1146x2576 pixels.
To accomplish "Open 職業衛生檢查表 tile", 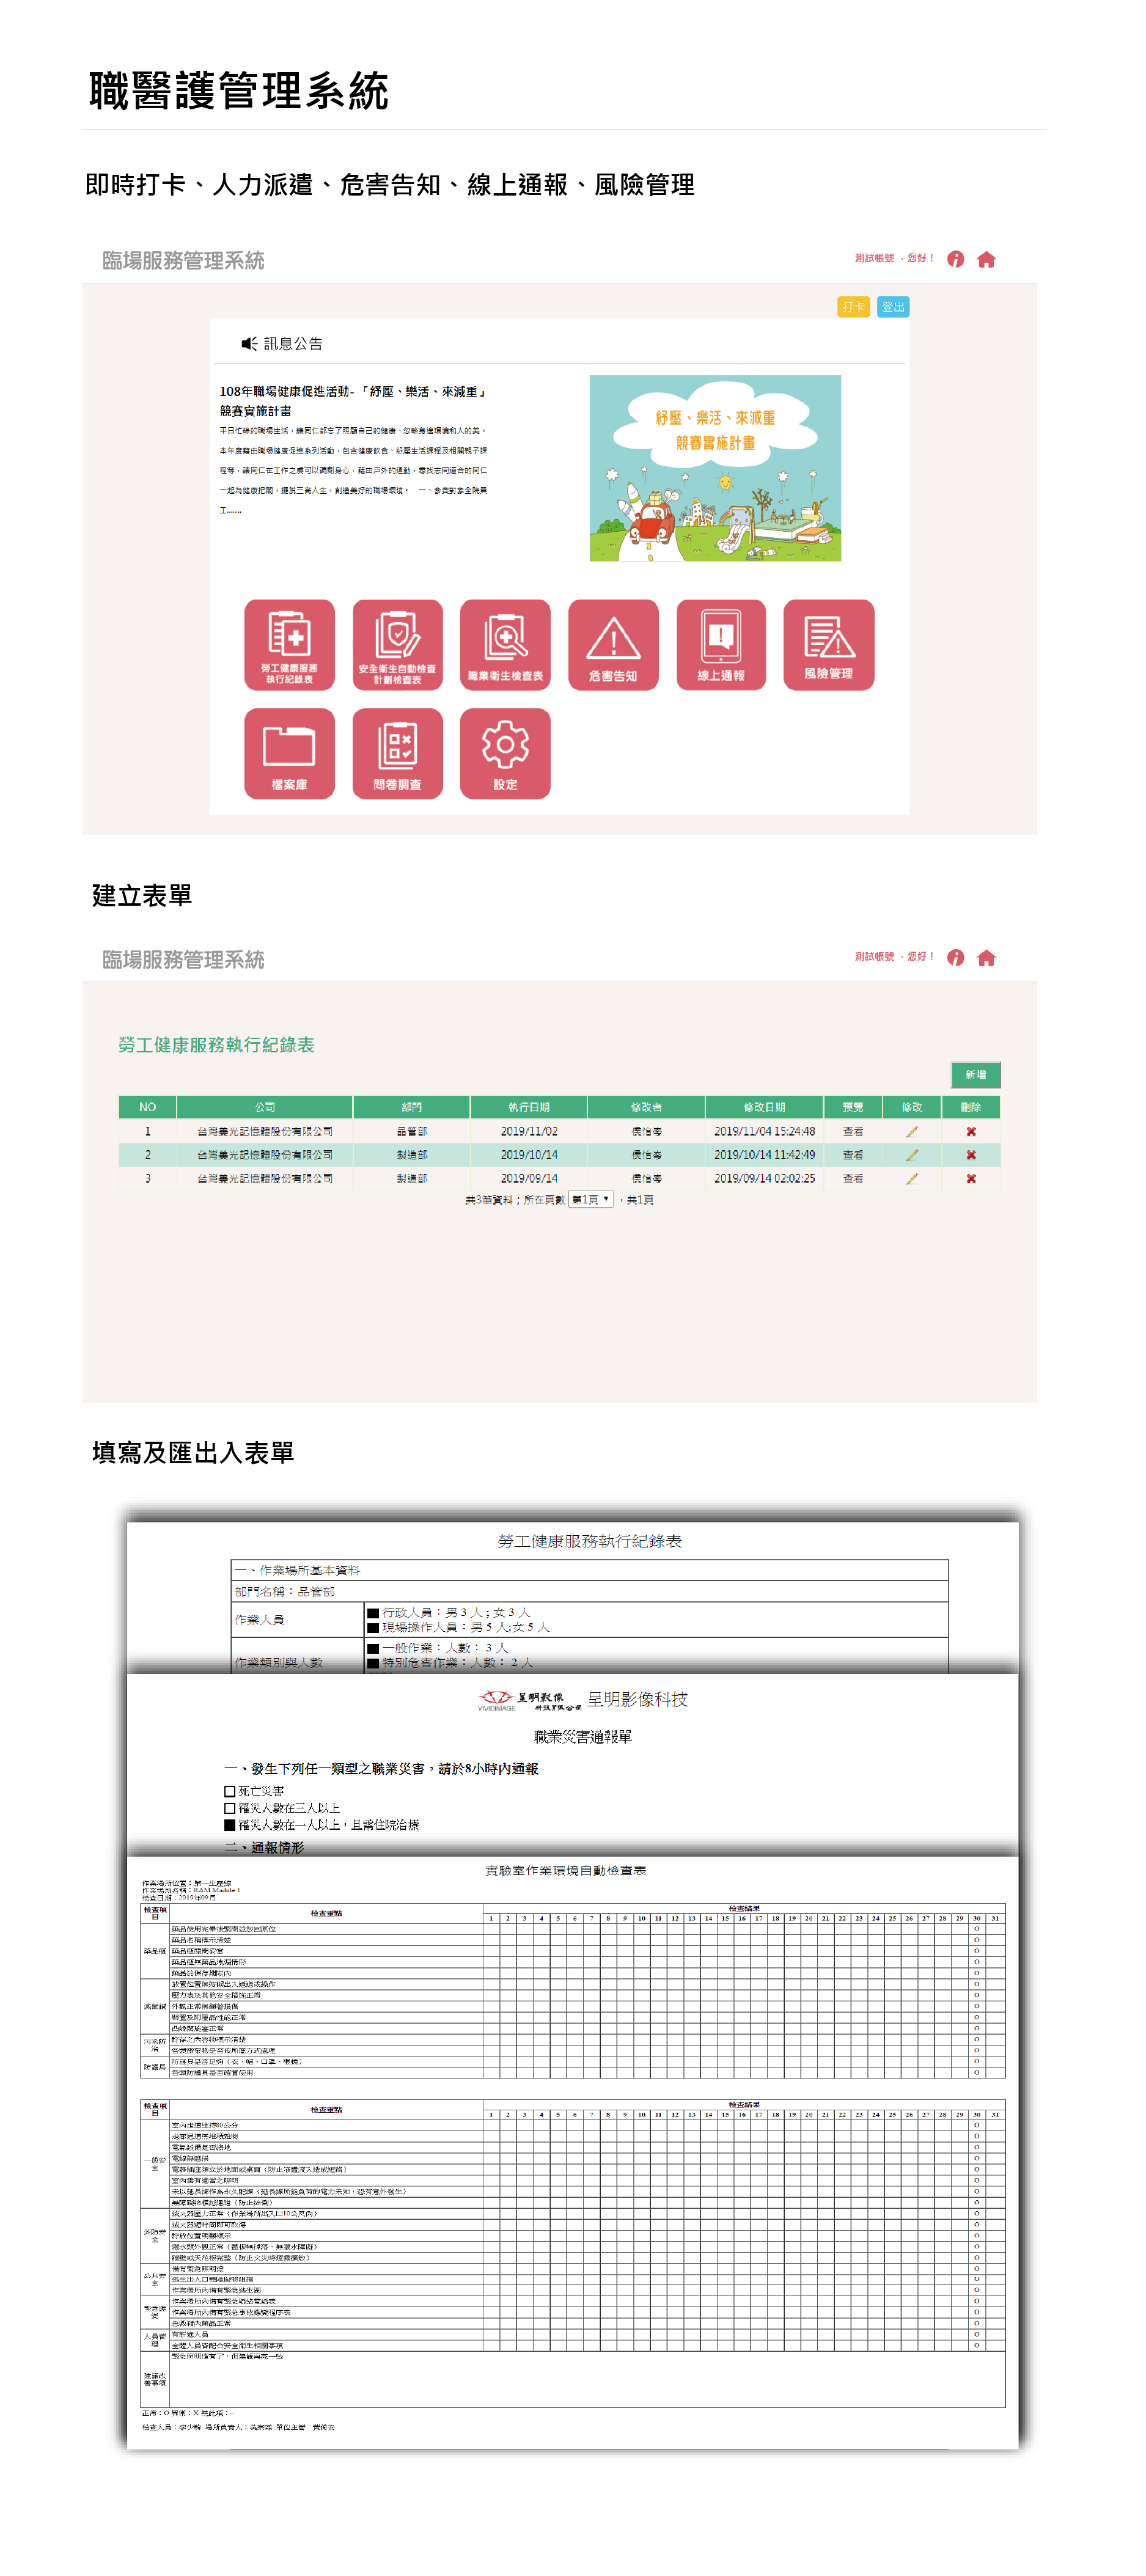I will tap(505, 645).
